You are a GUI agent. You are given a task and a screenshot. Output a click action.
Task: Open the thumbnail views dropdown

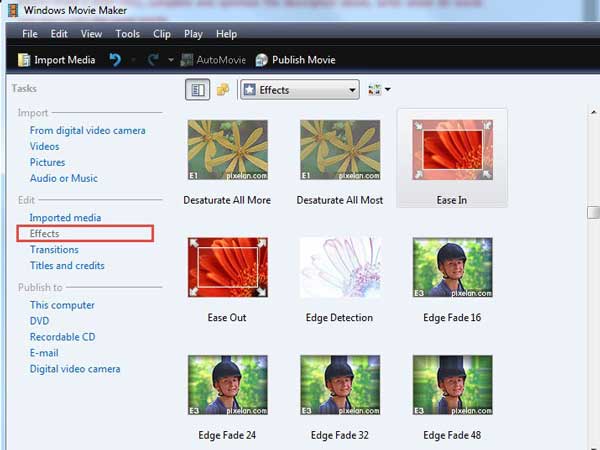[380, 90]
